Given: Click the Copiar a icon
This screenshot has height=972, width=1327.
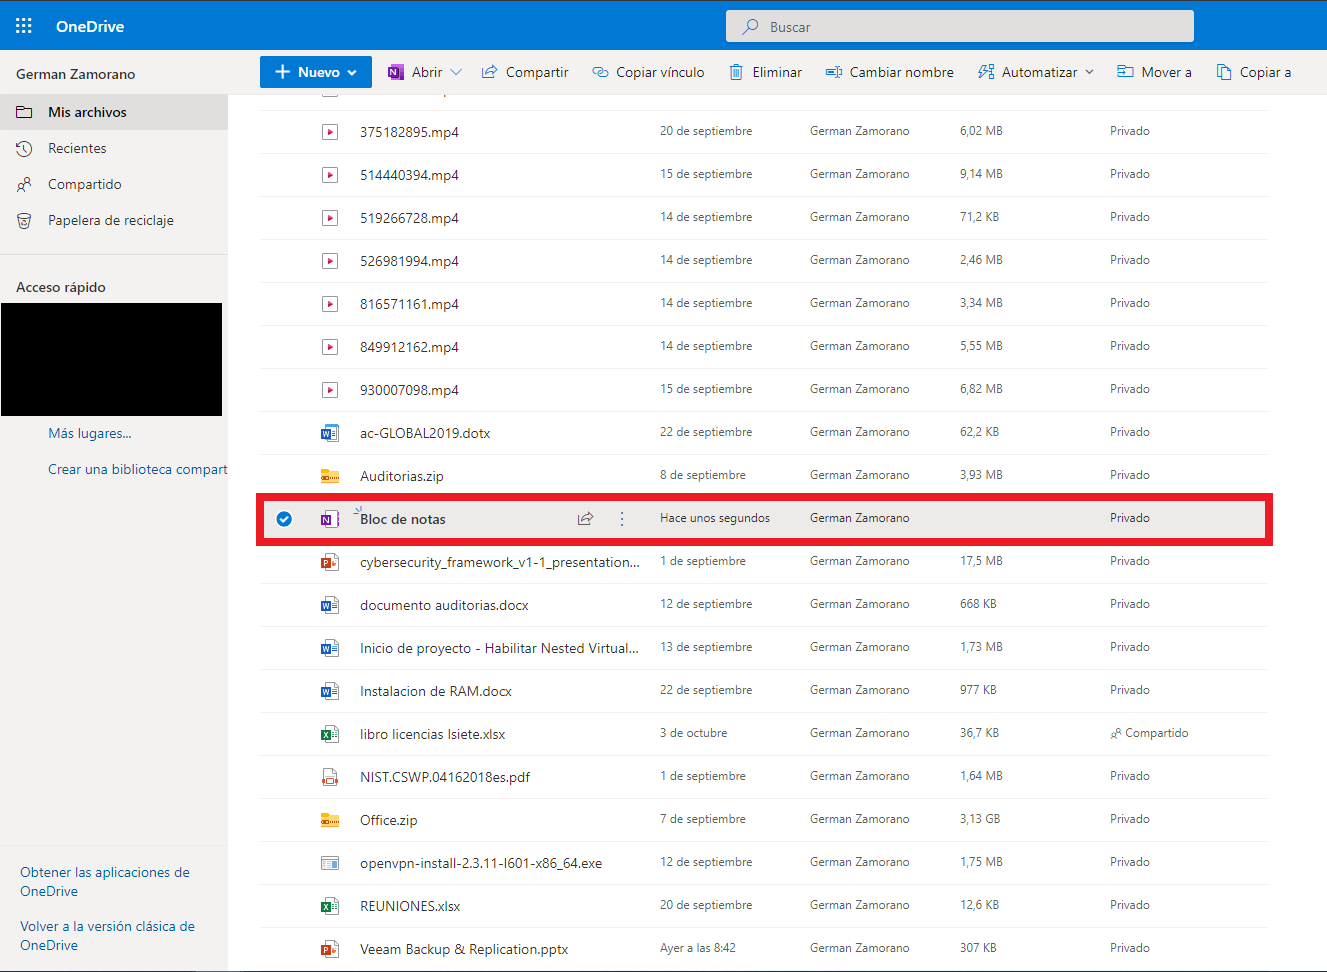Looking at the screenshot, I should coord(1224,72).
